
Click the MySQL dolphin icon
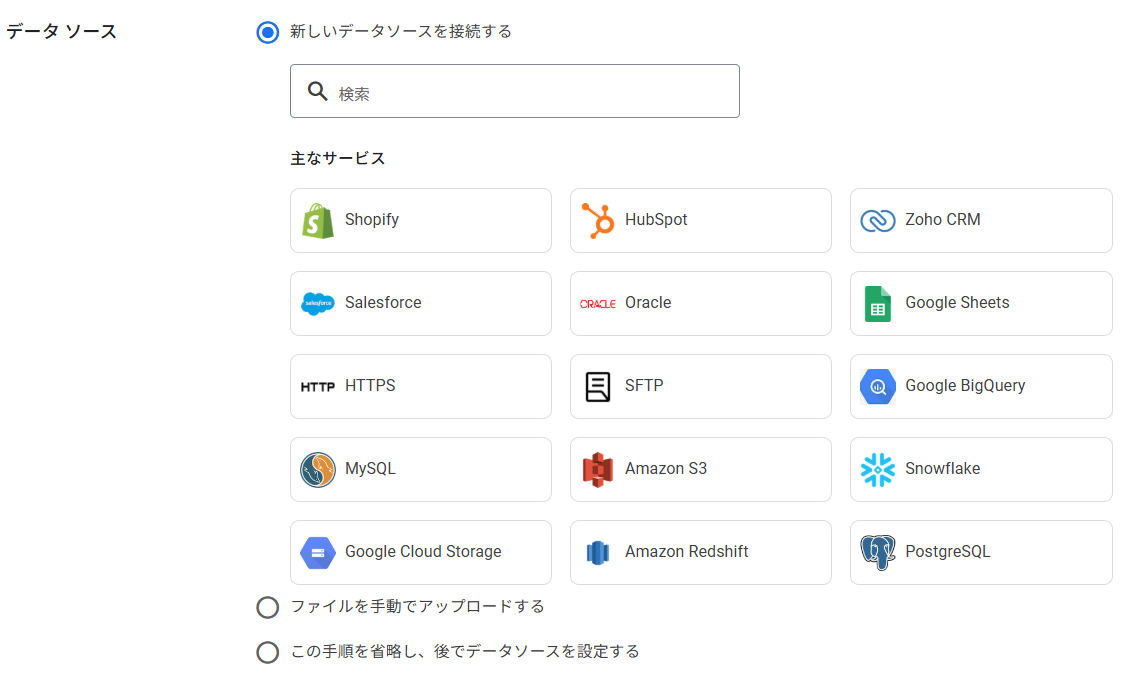coord(318,469)
